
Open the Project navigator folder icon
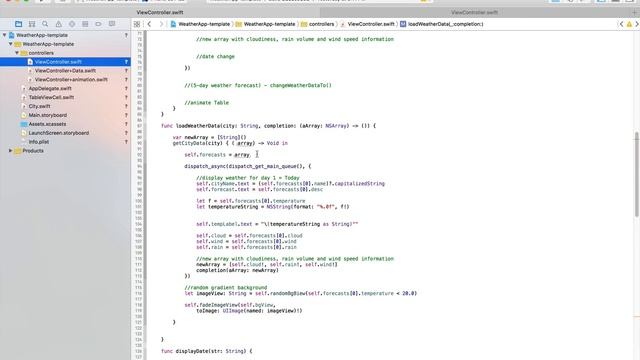(18, 24)
